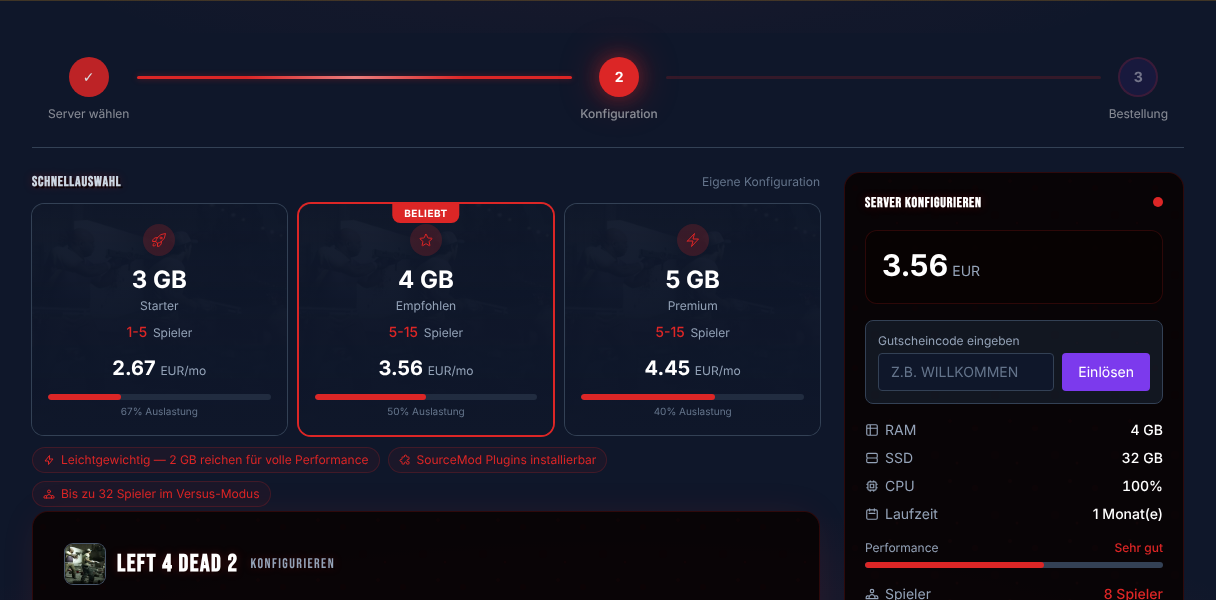The image size is (1216, 600).
Task: Click the Gutscheincode eingeben label
Action: point(949,341)
